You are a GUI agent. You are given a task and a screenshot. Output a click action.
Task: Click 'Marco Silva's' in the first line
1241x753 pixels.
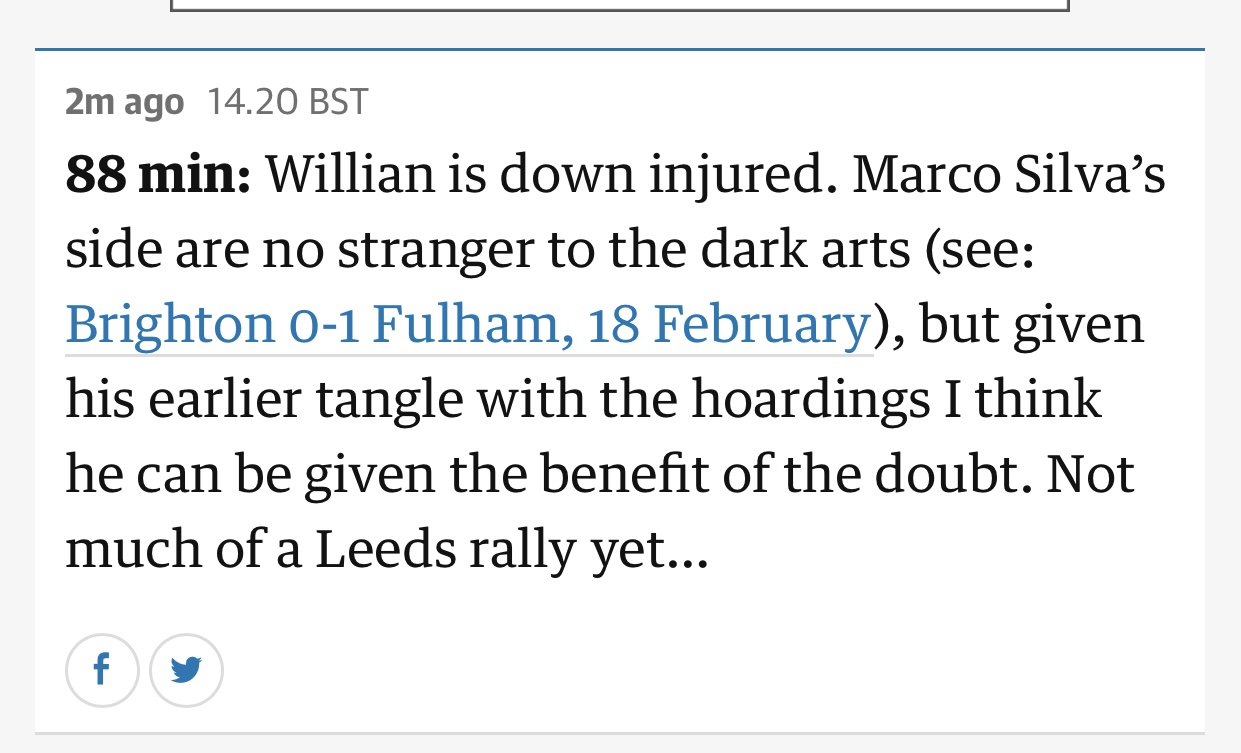tap(1009, 174)
